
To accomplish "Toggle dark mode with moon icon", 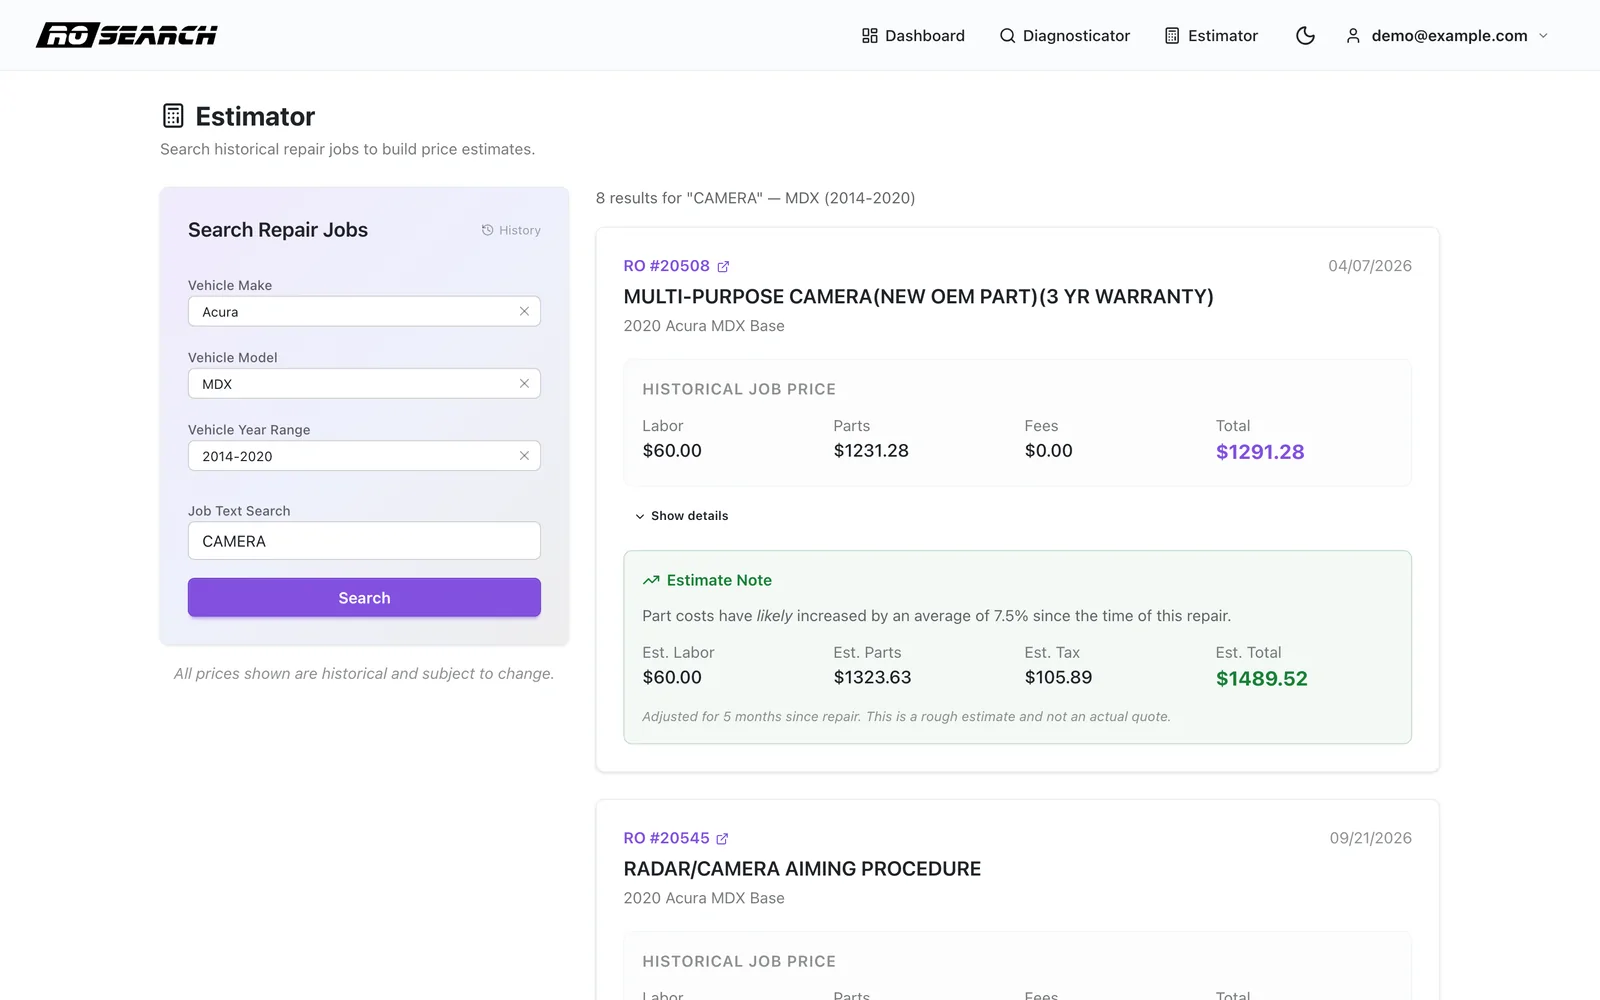I will 1305,36.
